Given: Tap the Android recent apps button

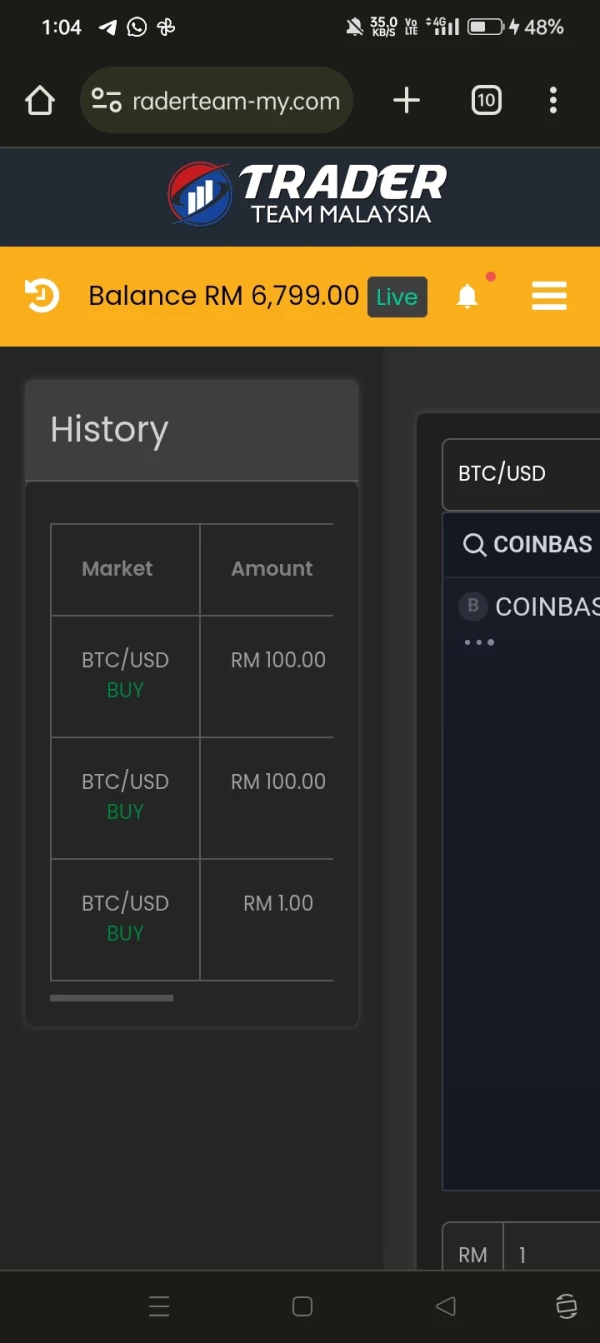Looking at the screenshot, I should tap(159, 1306).
